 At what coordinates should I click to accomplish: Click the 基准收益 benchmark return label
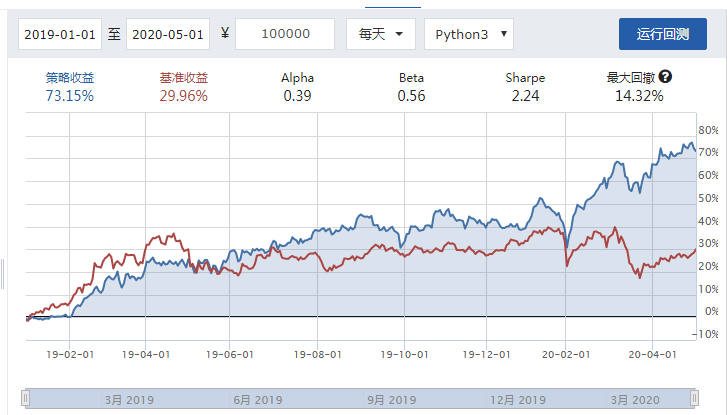coord(184,77)
